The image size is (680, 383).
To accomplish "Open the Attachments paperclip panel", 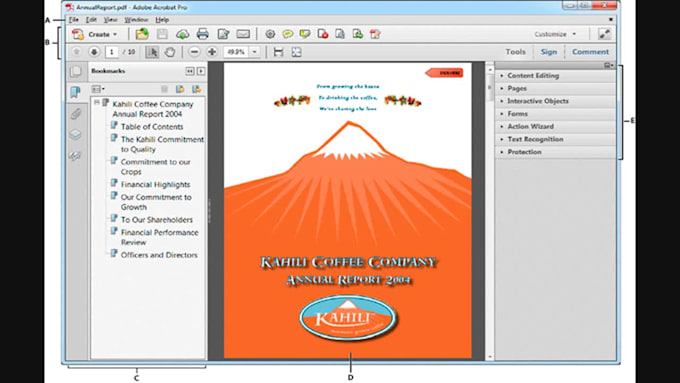I will (75, 114).
